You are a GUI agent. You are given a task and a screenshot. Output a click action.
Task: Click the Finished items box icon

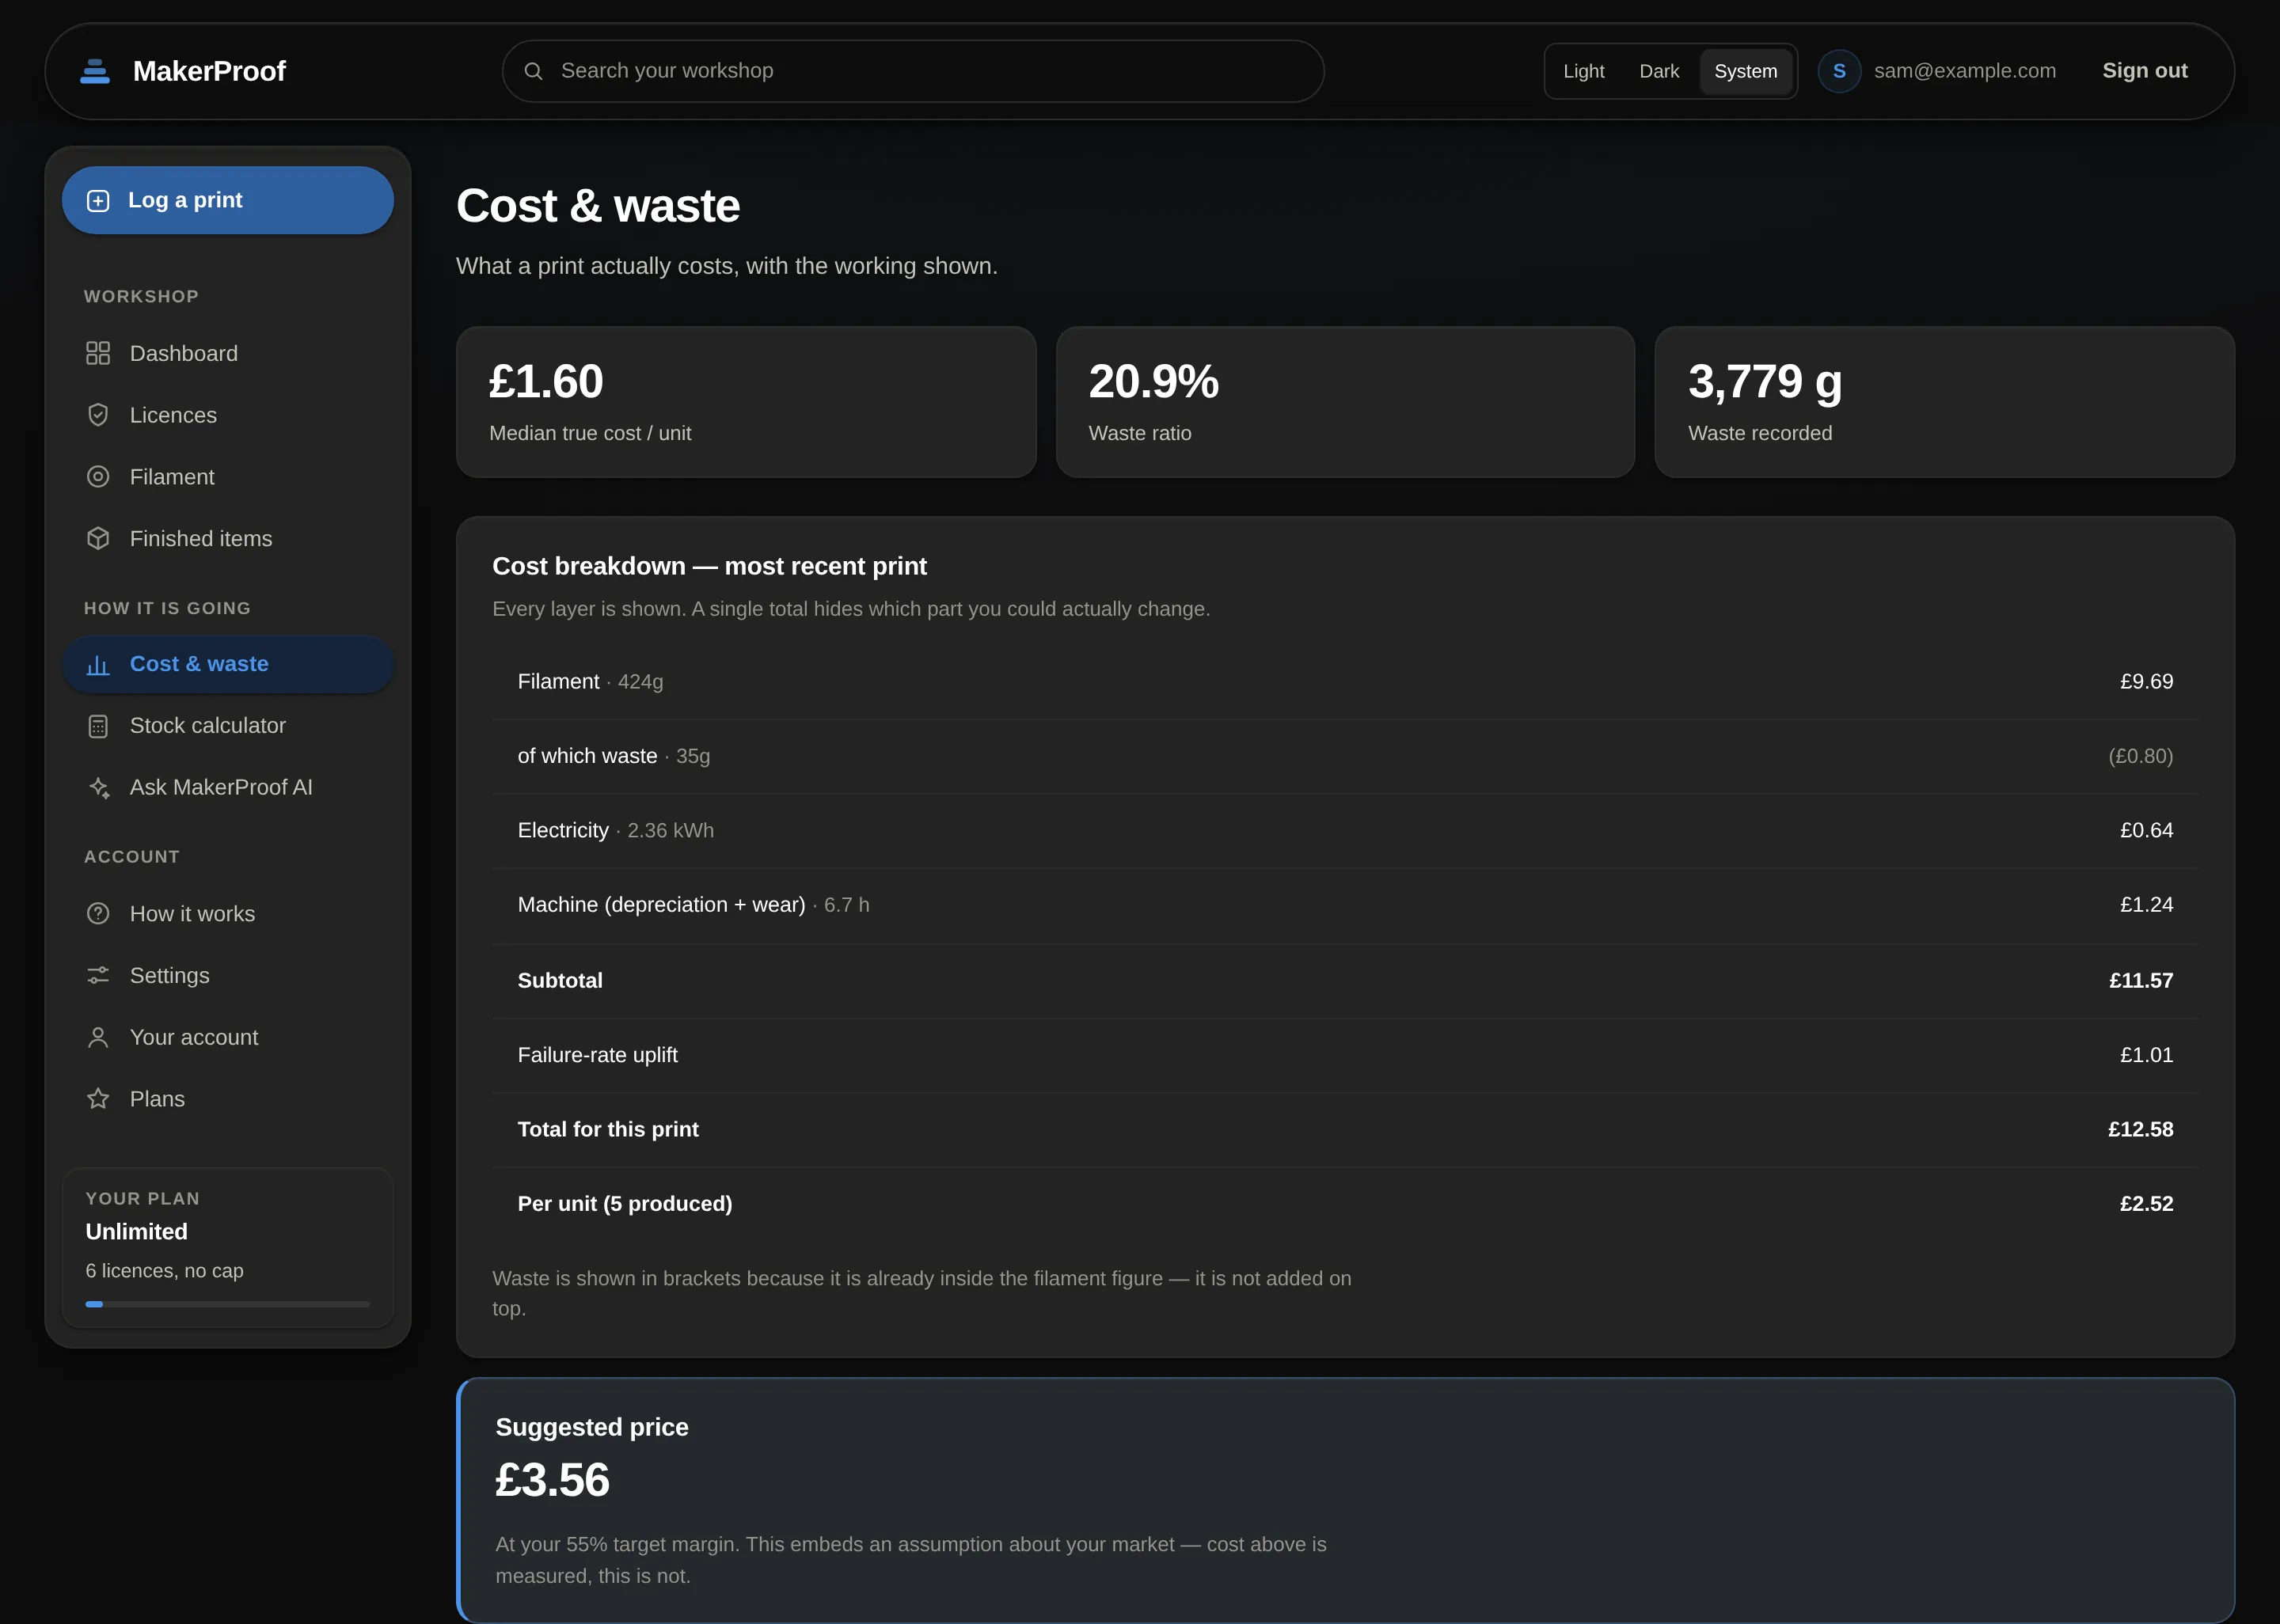pos(98,539)
